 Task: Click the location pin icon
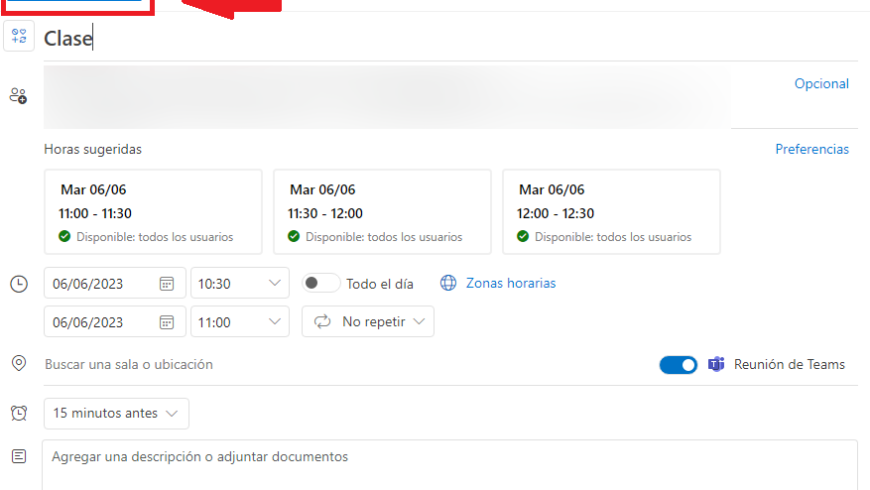(x=19, y=363)
